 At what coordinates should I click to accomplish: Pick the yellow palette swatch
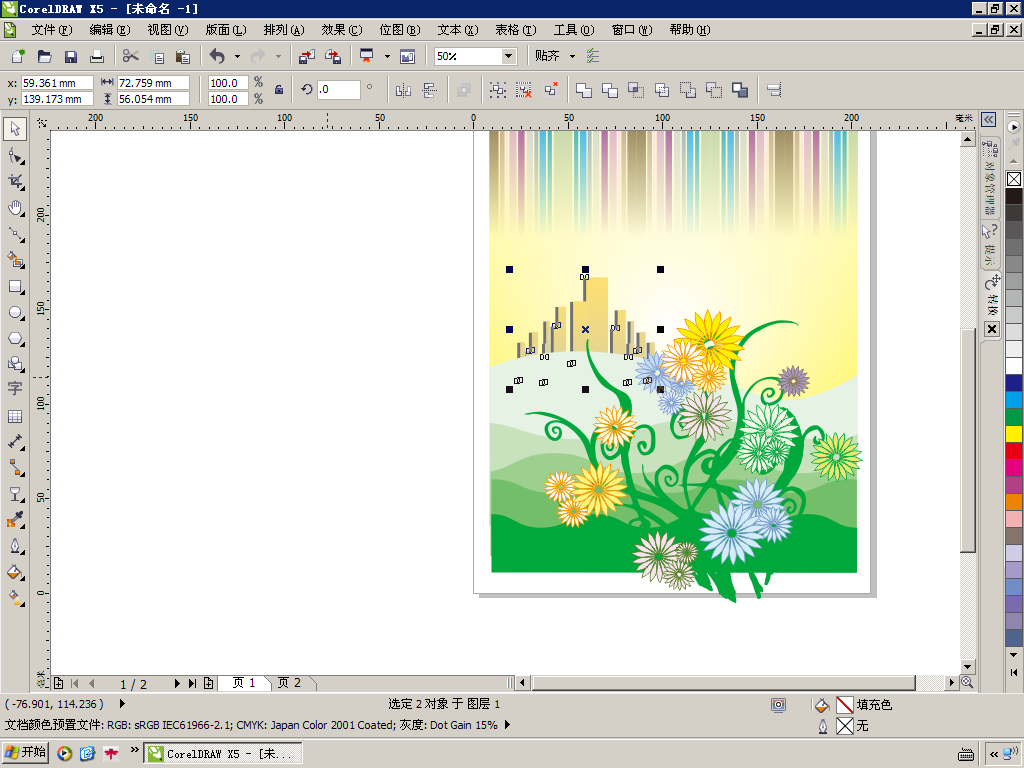coord(1014,434)
